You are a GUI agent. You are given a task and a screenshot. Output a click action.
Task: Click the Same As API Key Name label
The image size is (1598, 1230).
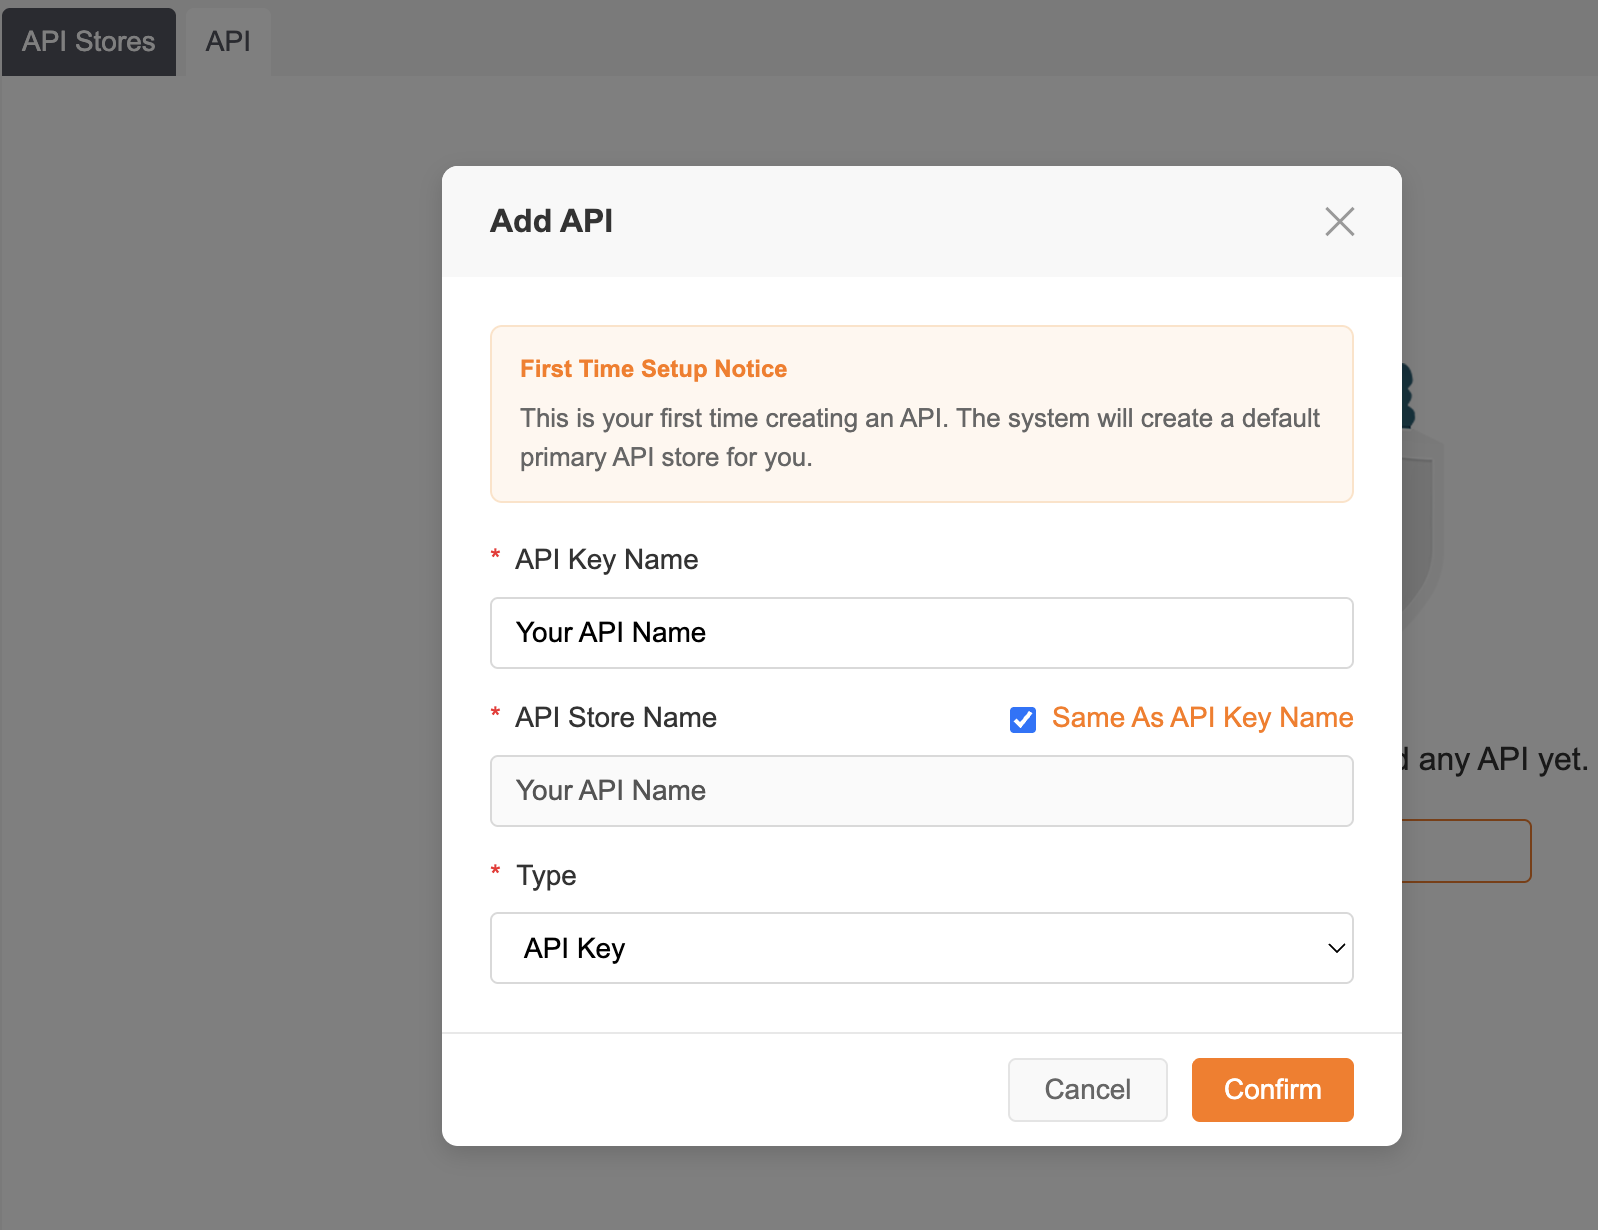[x=1202, y=718]
